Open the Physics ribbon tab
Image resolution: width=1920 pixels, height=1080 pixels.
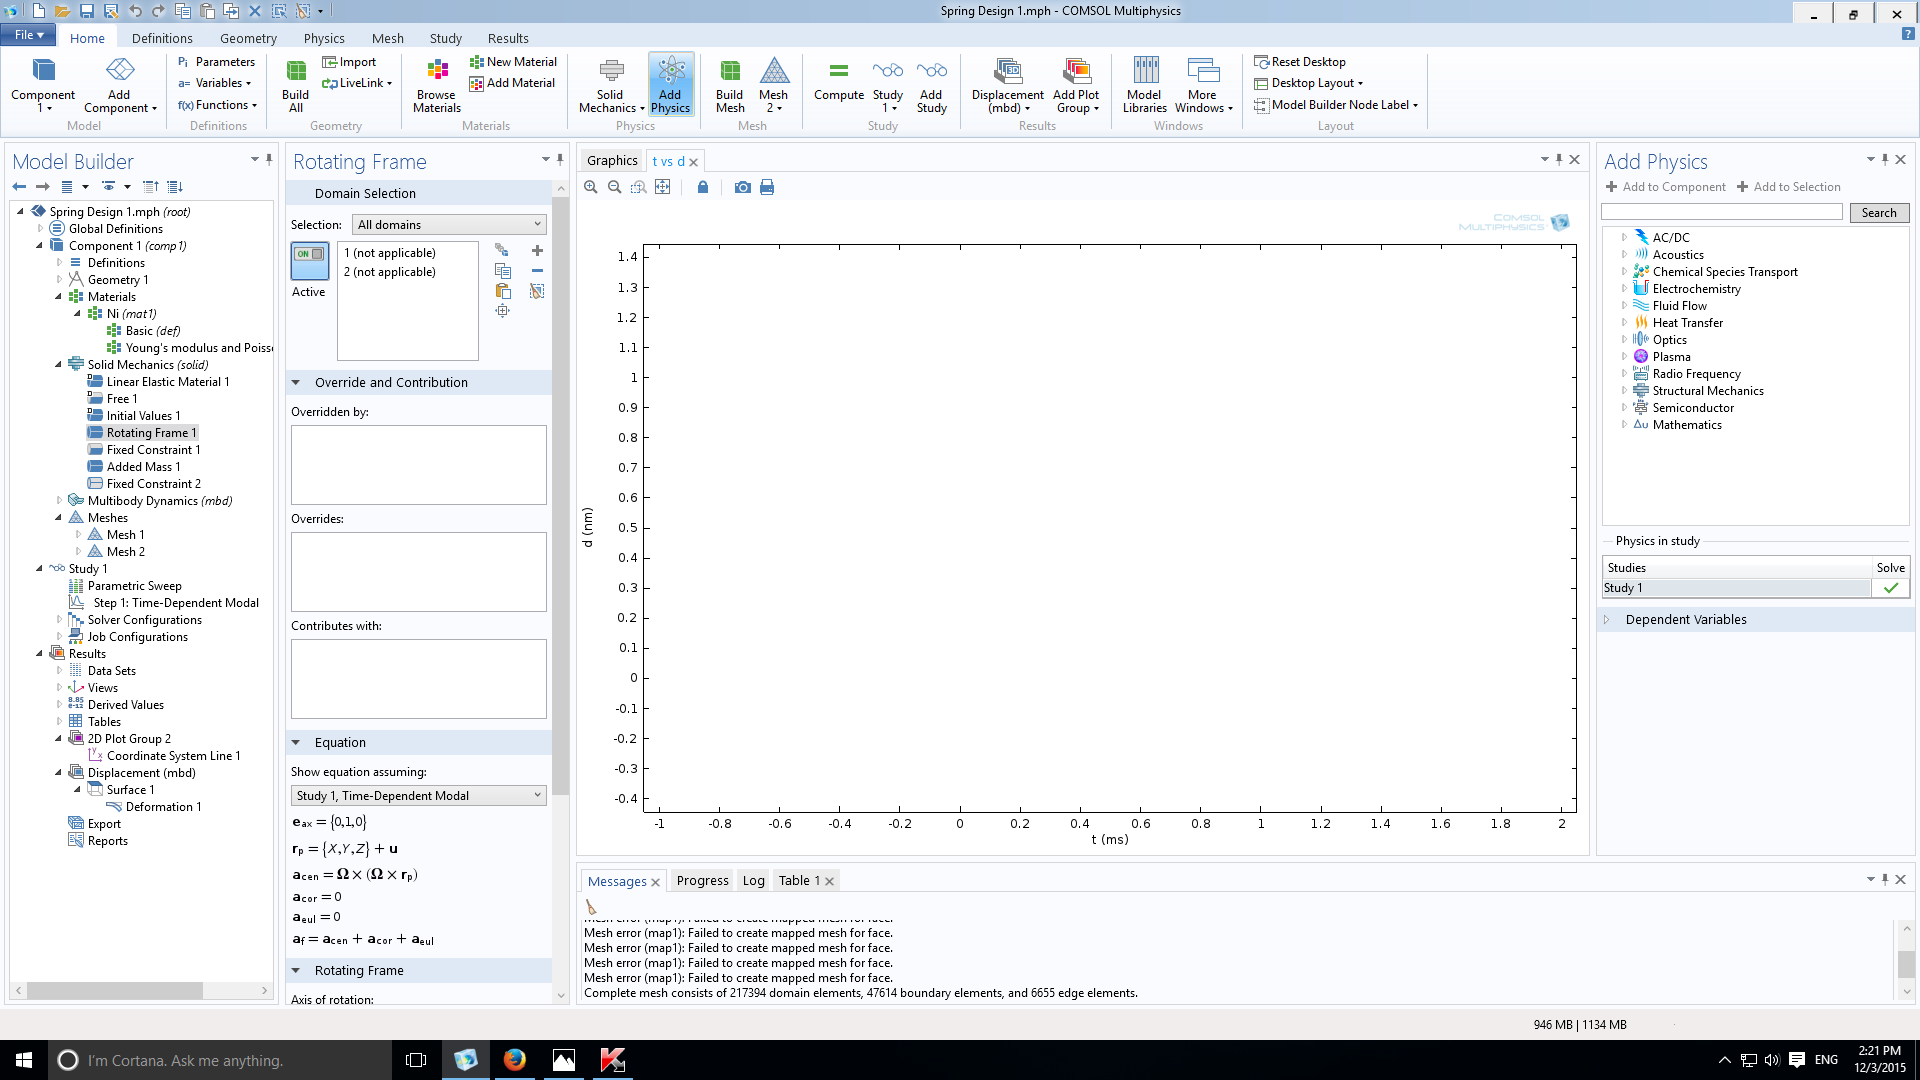(324, 38)
